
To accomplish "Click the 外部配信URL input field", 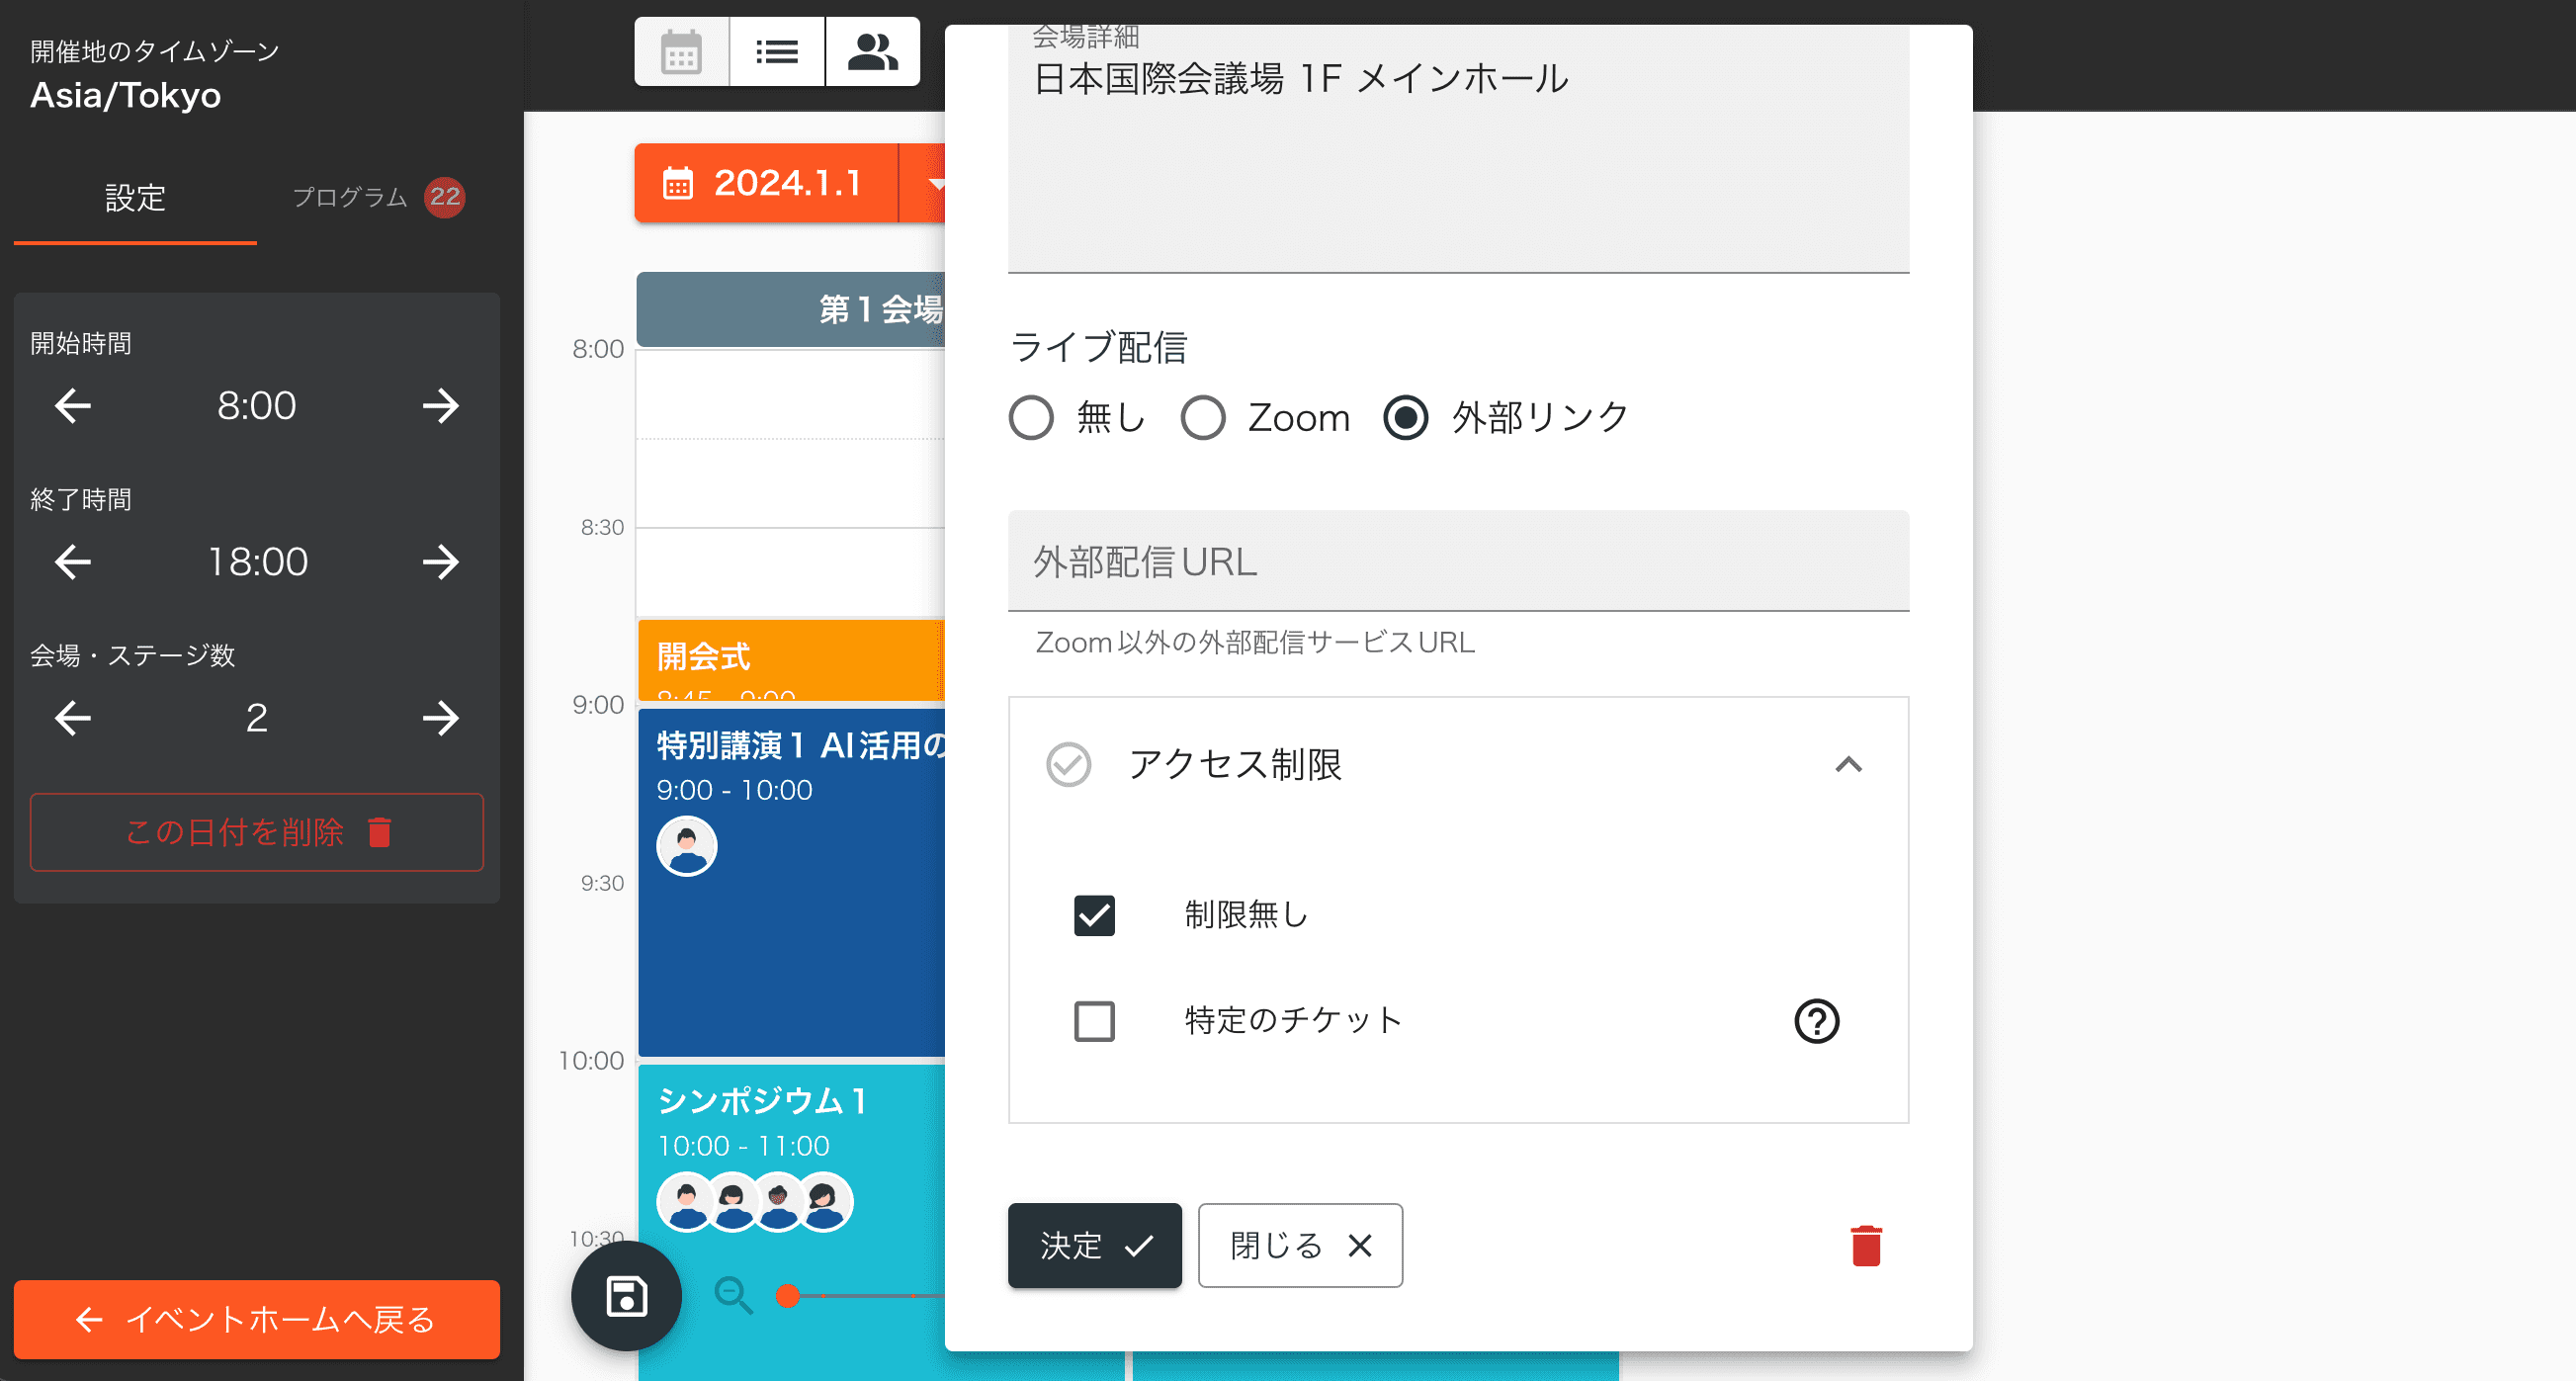I will 1457,561.
